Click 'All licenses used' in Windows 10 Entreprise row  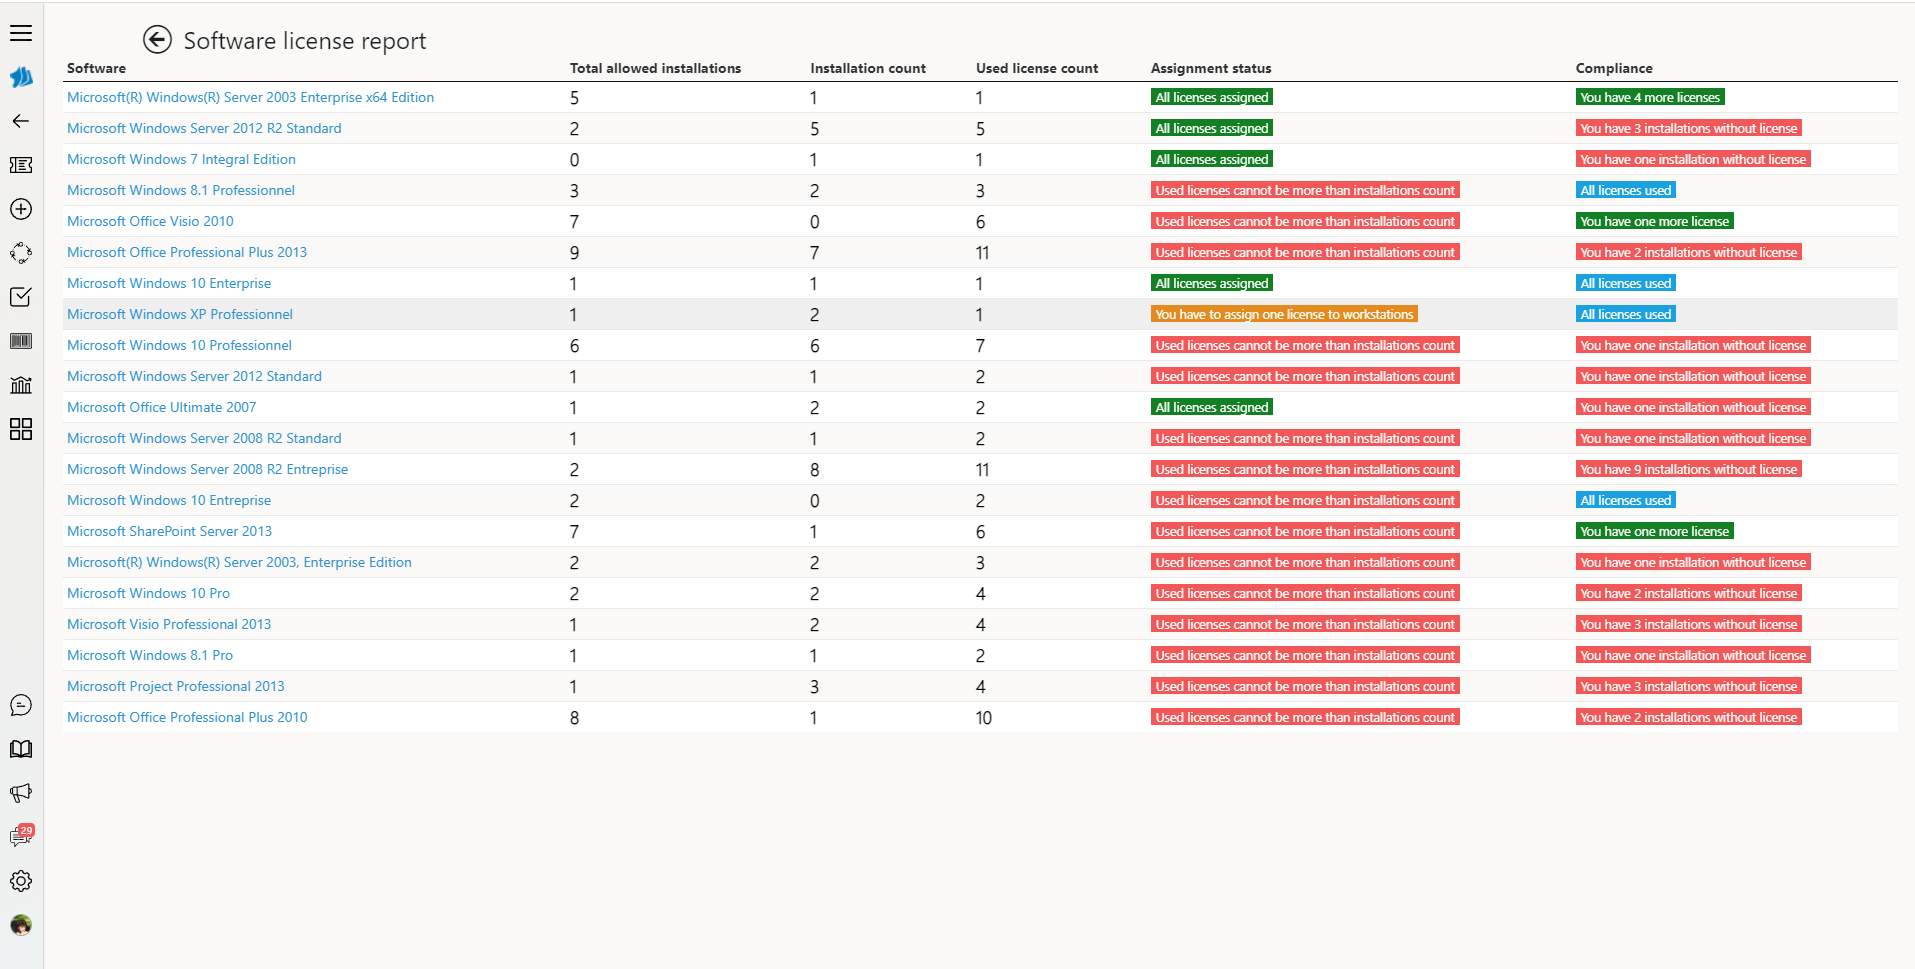click(1625, 500)
